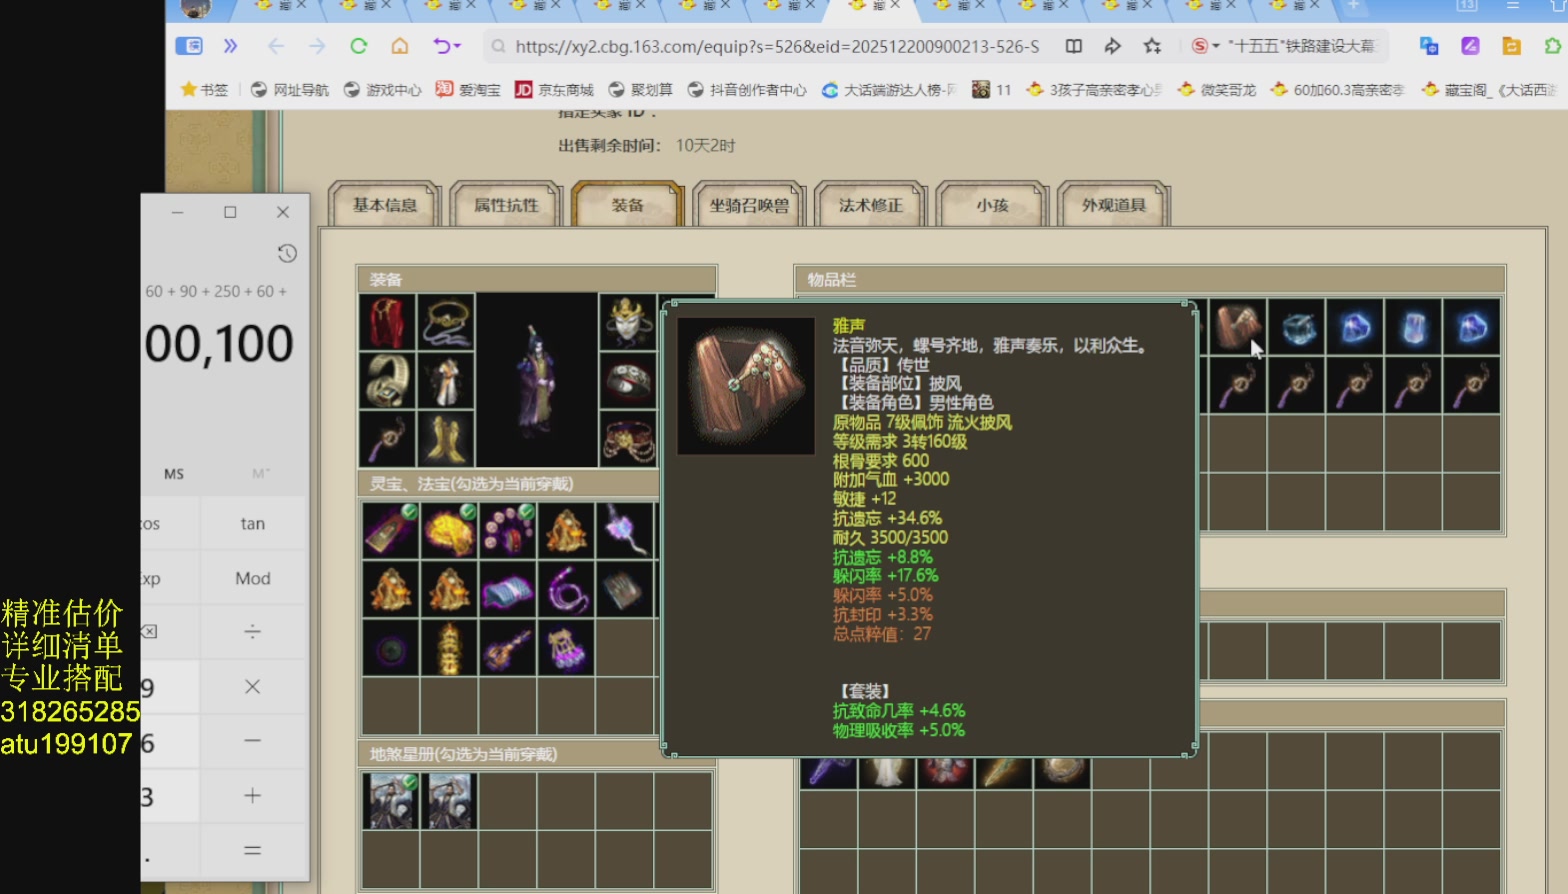The height and width of the screenshot is (894, 1568).
Task: Select the brown cape item in inventory
Action: pos(1238,327)
